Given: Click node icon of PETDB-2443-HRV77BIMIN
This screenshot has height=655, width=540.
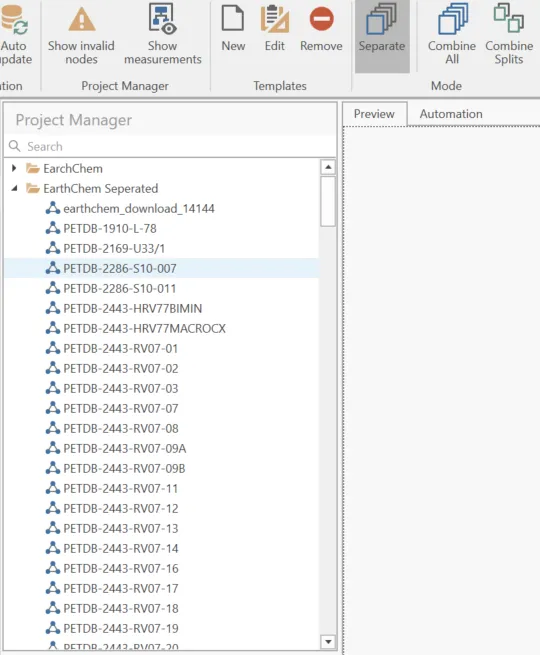Looking at the screenshot, I should [x=53, y=308].
